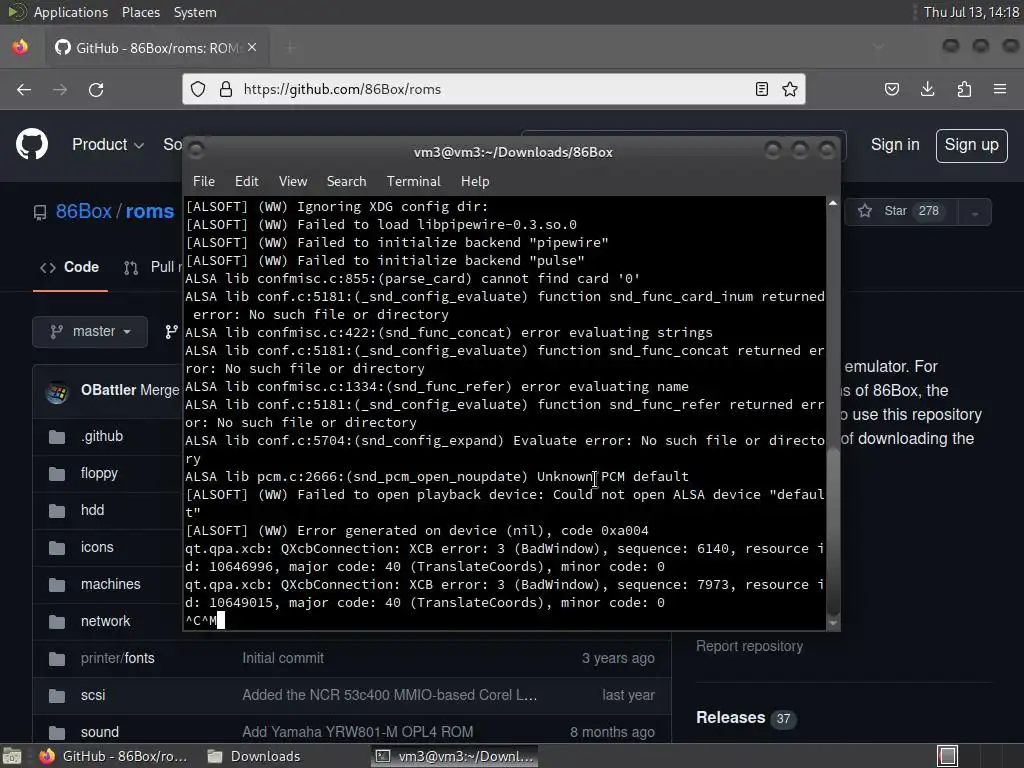This screenshot has height=768, width=1024.
Task: Click the terminal scrollbar down arrow
Action: 833,624
